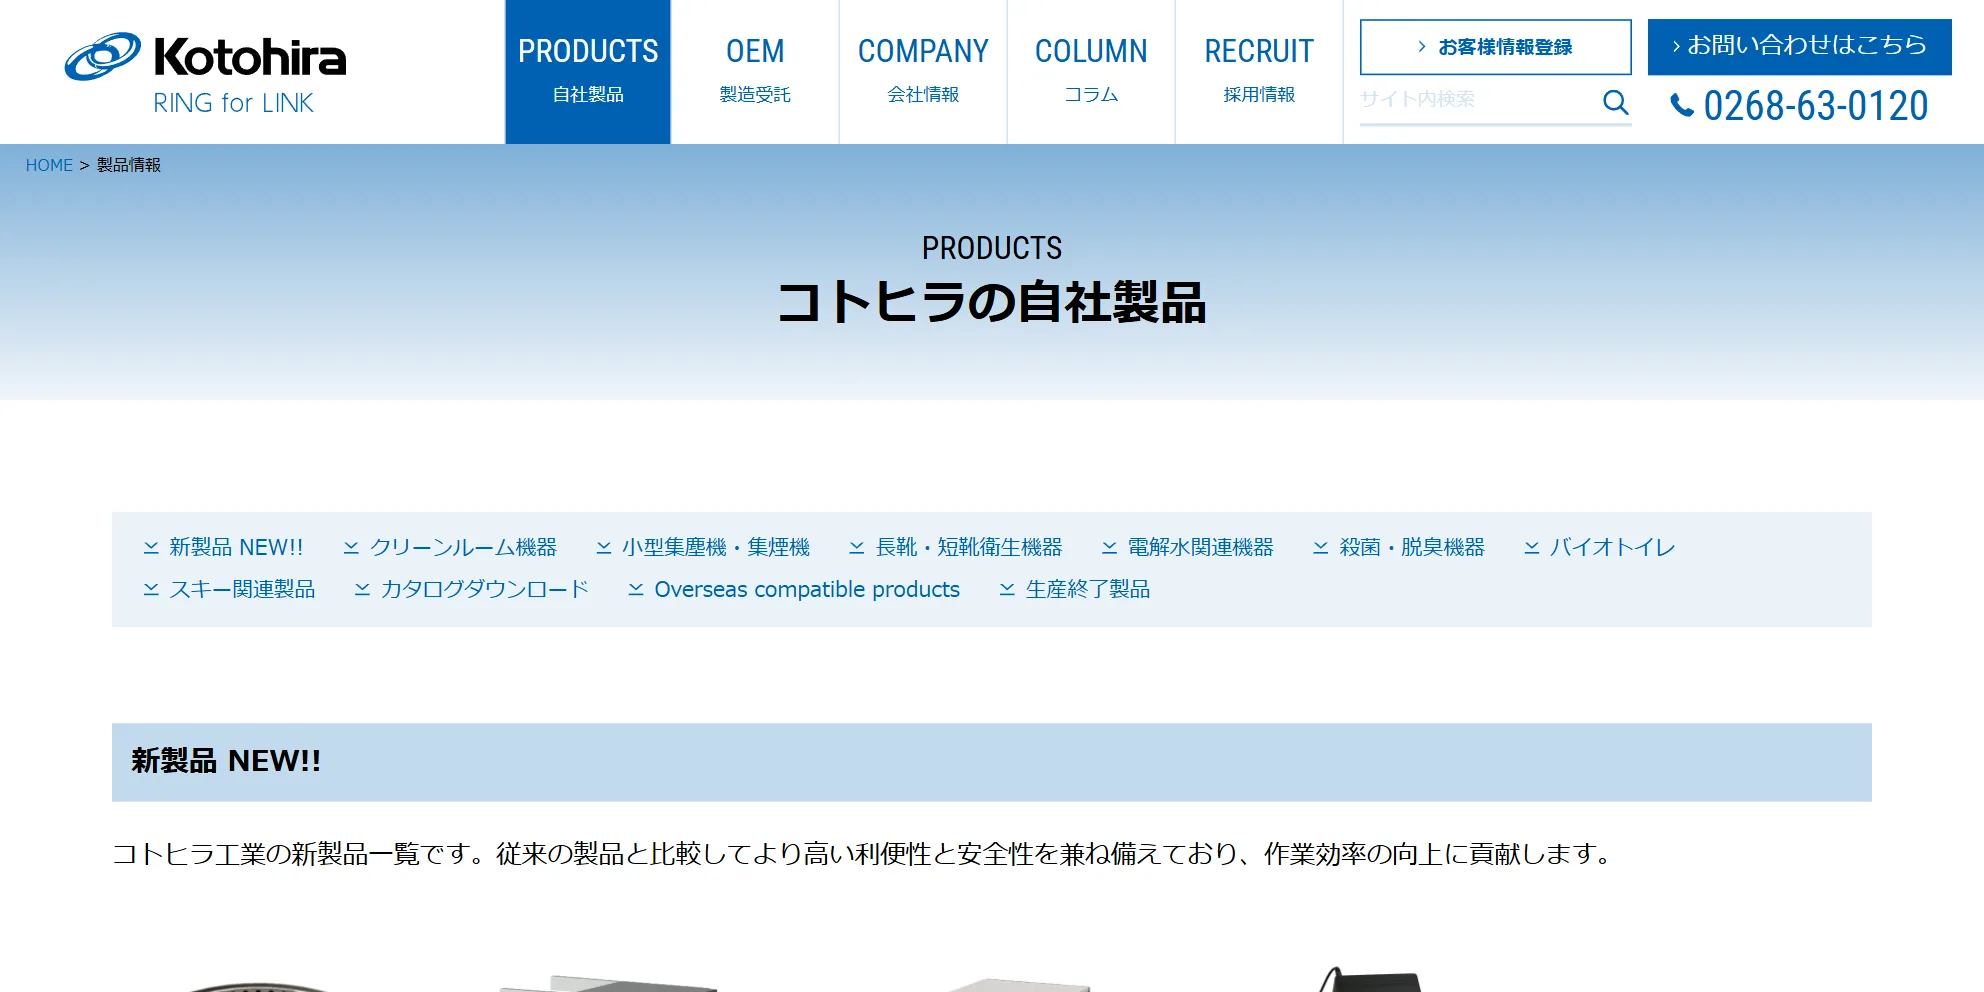Click the お客様情報登録 button

[1495, 47]
